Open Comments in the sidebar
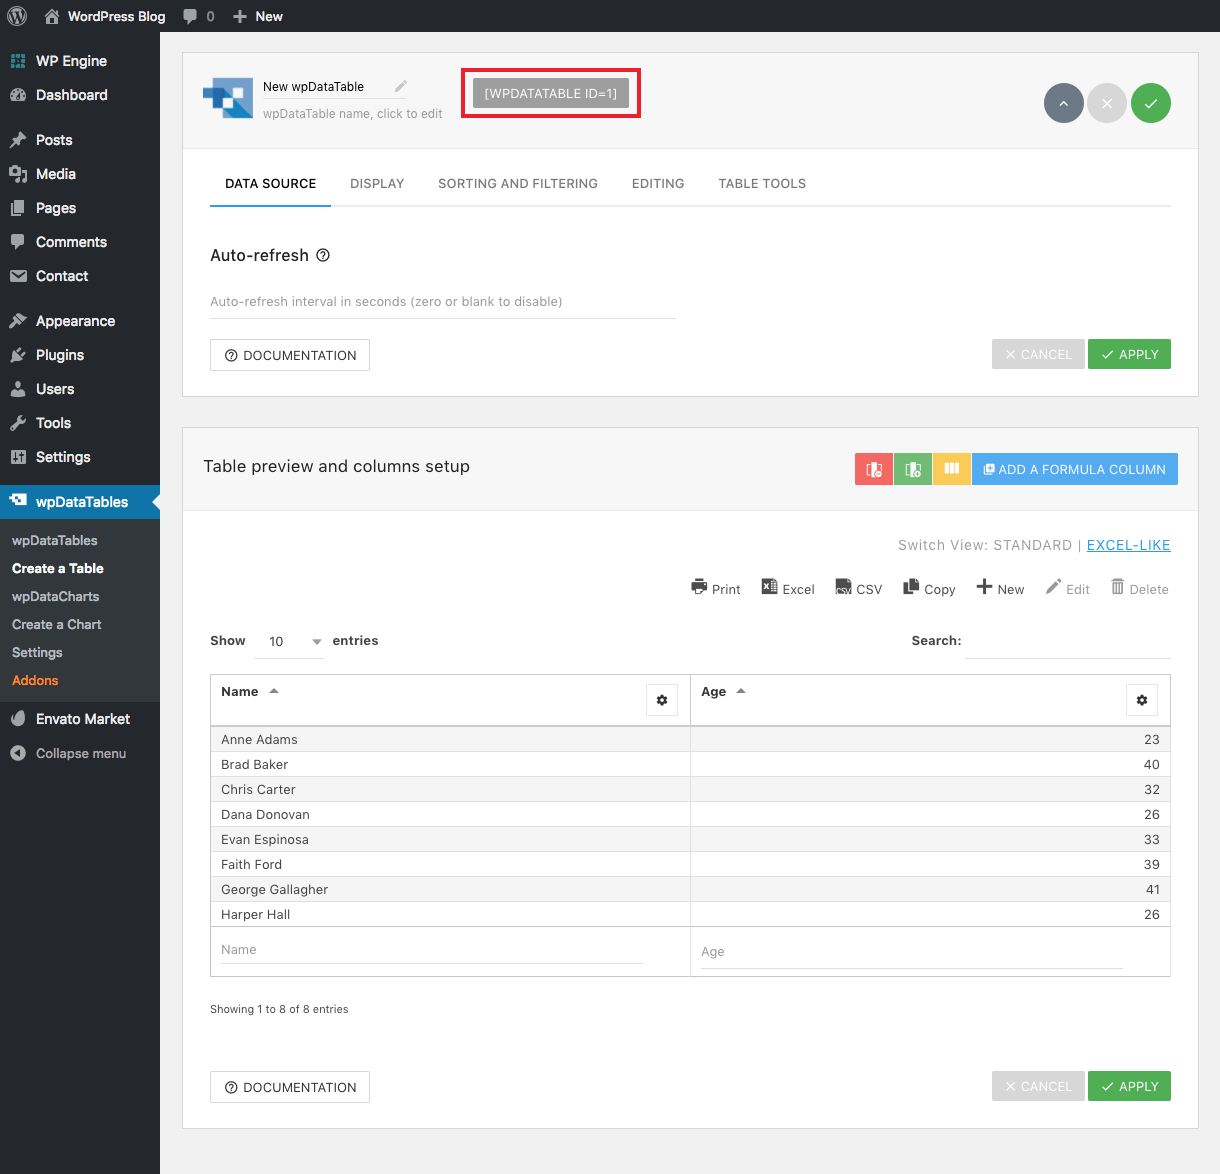 tap(80, 242)
